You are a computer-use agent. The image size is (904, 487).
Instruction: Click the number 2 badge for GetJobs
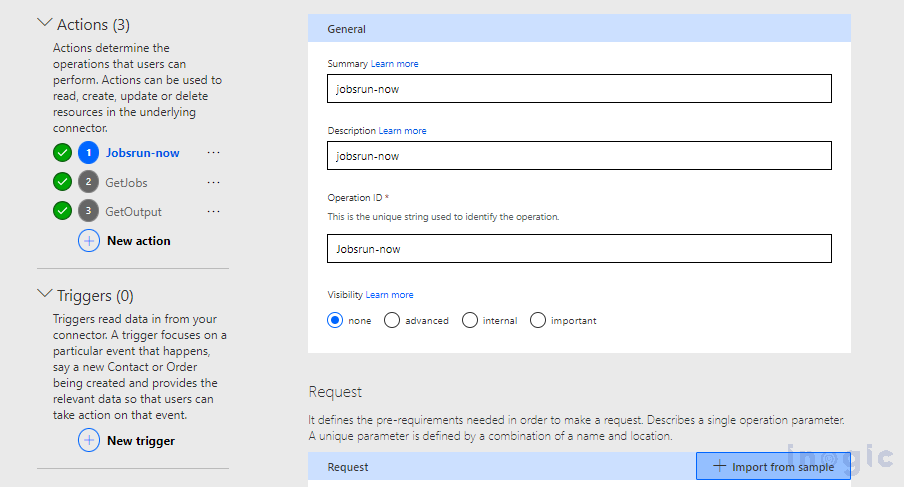[x=88, y=182]
